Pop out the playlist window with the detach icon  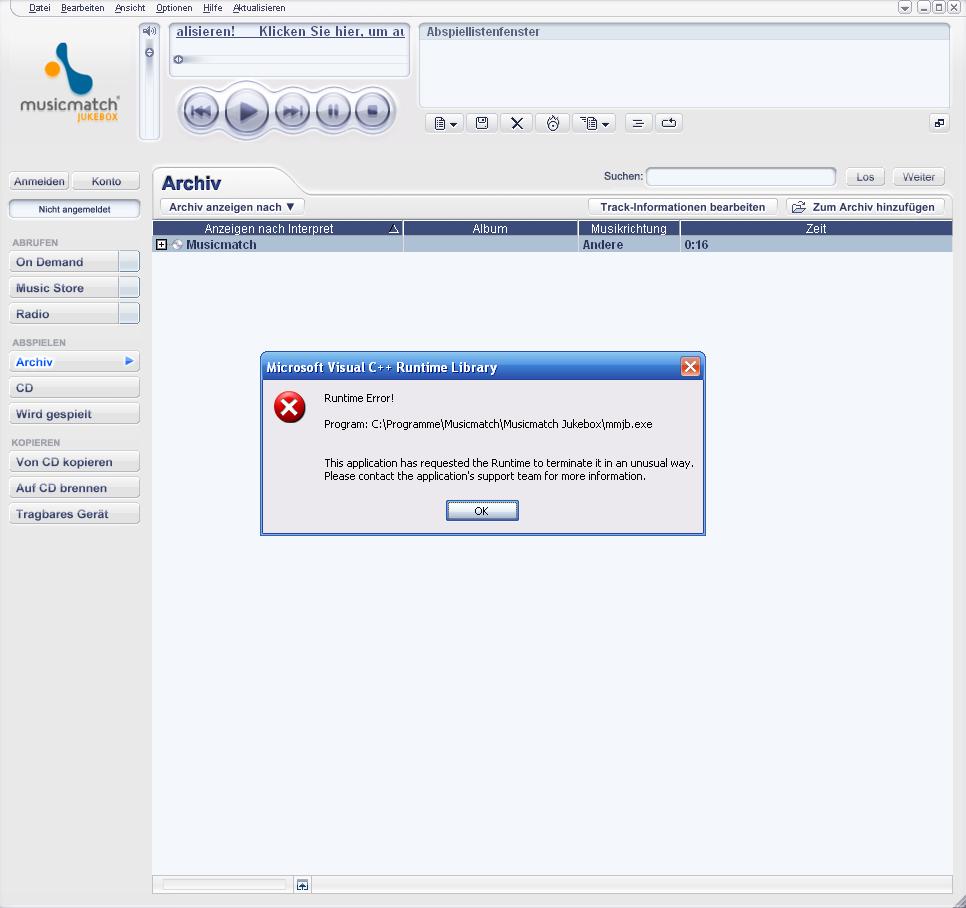click(x=939, y=123)
